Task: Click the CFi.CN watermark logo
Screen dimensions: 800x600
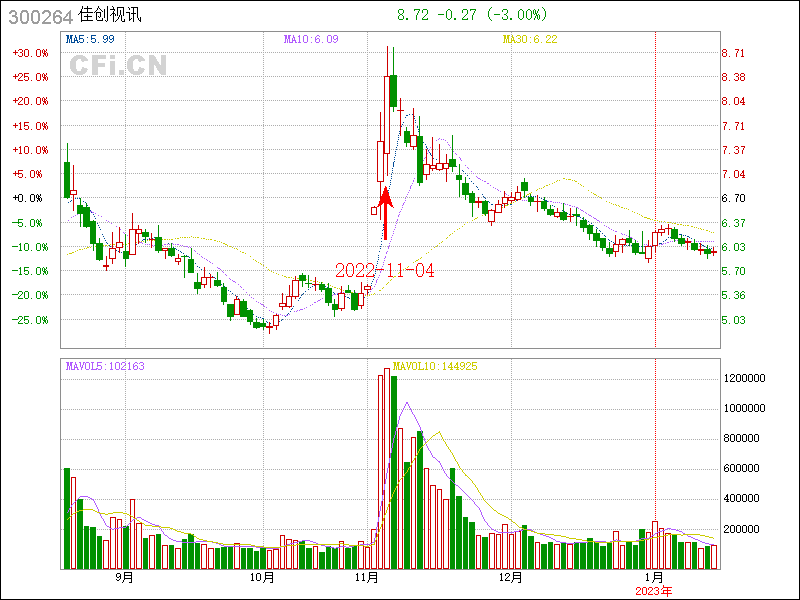Action: click(x=117, y=66)
